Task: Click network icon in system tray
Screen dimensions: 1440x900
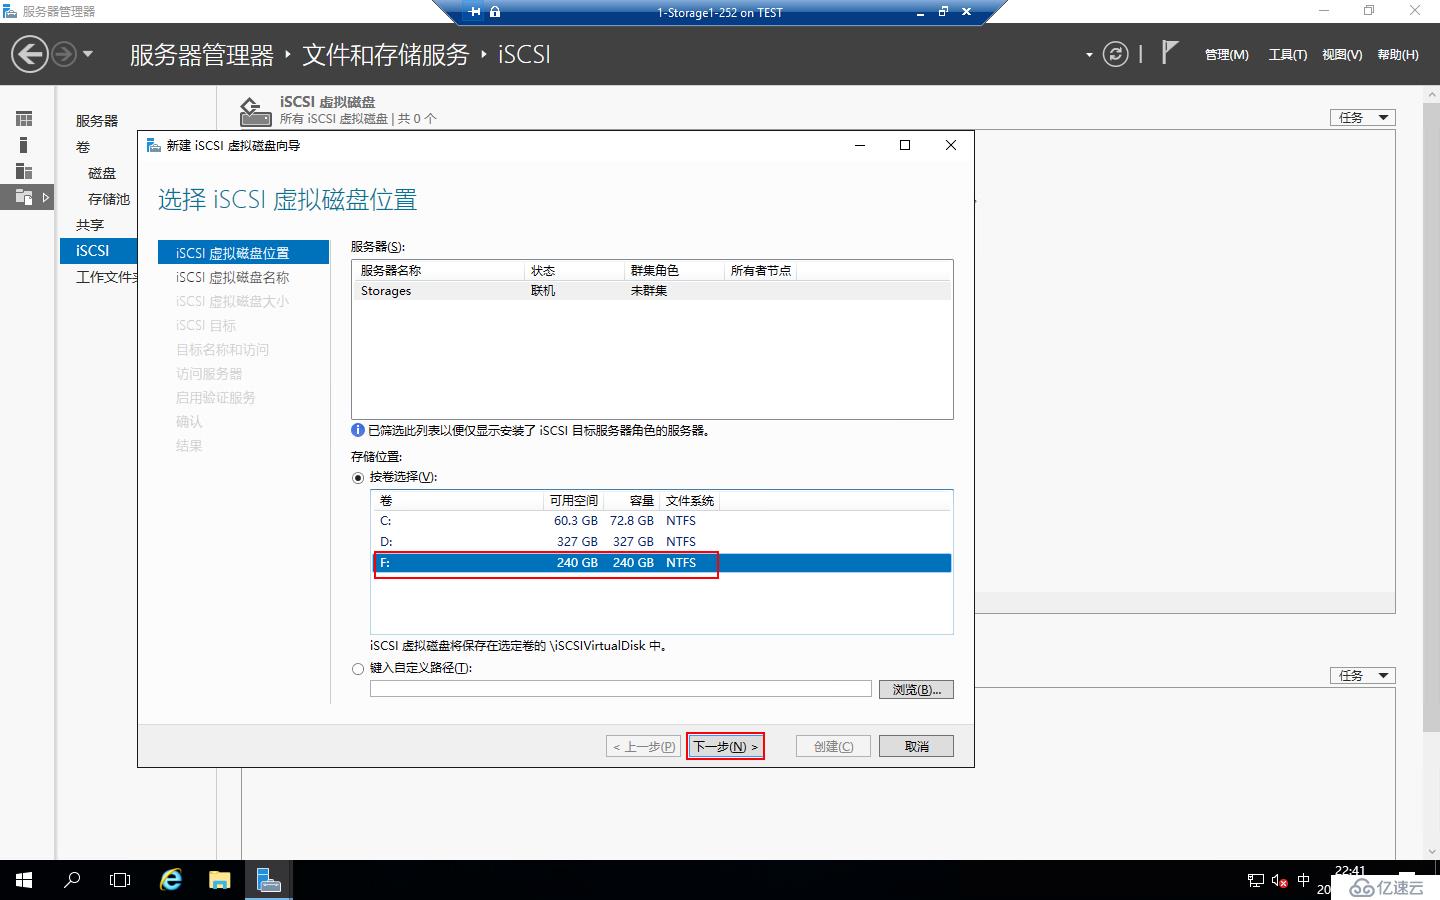Action: (x=1256, y=881)
